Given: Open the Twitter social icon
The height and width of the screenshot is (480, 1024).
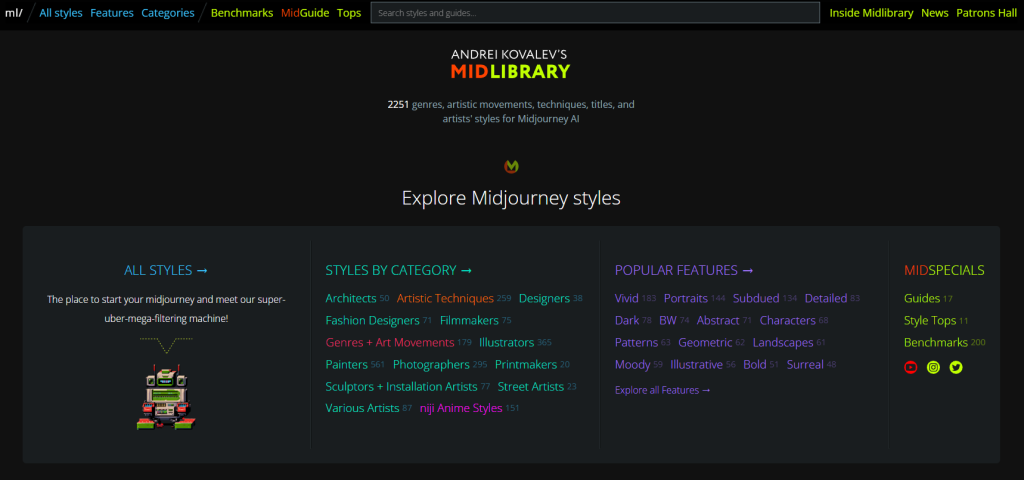Looking at the screenshot, I should [956, 367].
